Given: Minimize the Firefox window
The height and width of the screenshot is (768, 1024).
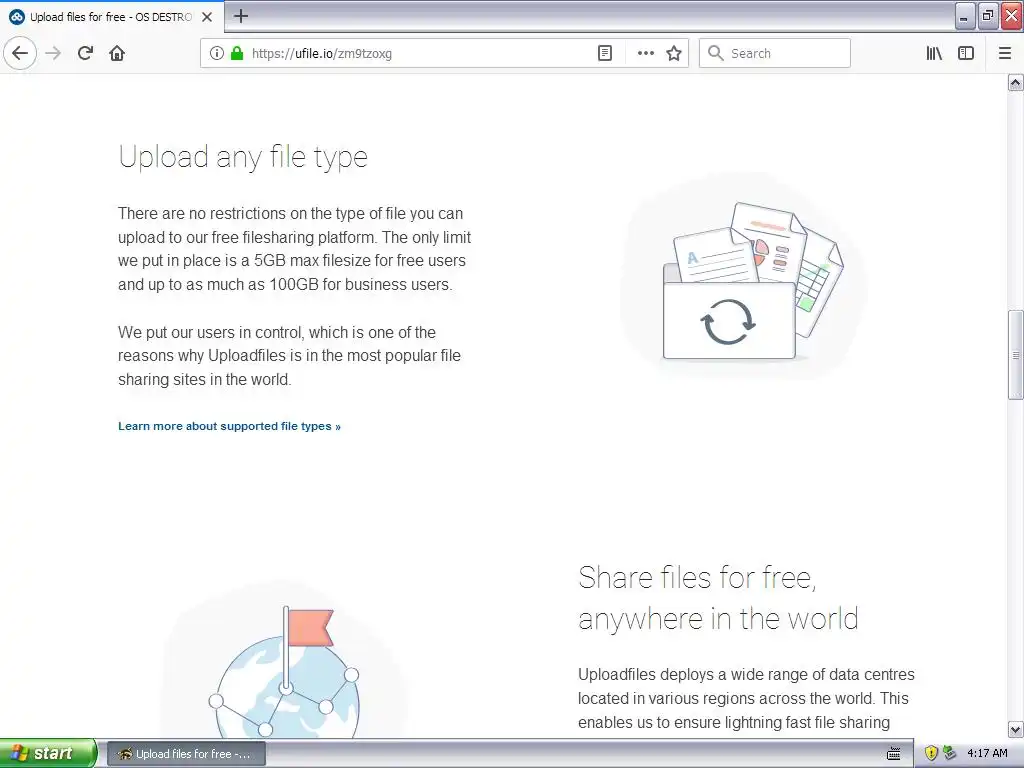Looking at the screenshot, I should [965, 16].
